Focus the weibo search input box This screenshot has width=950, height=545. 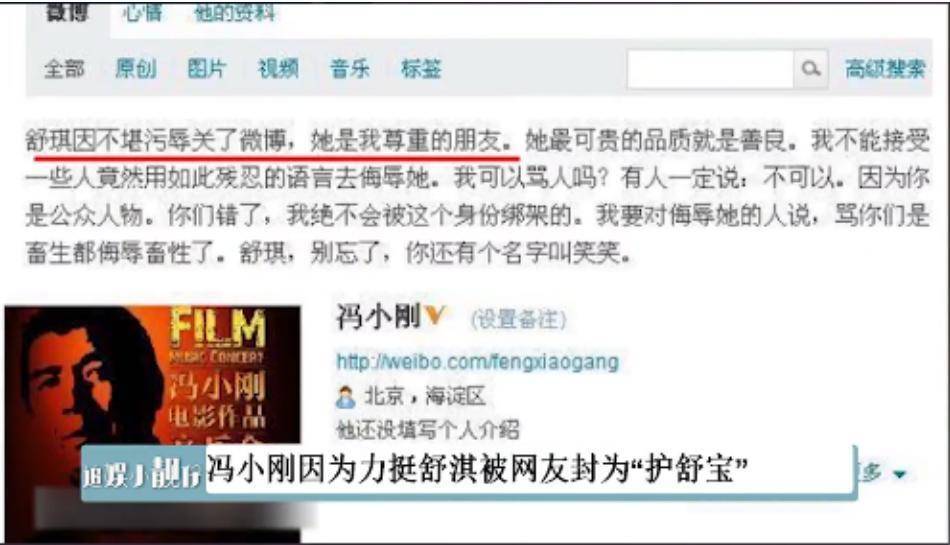pyautogui.click(x=711, y=70)
